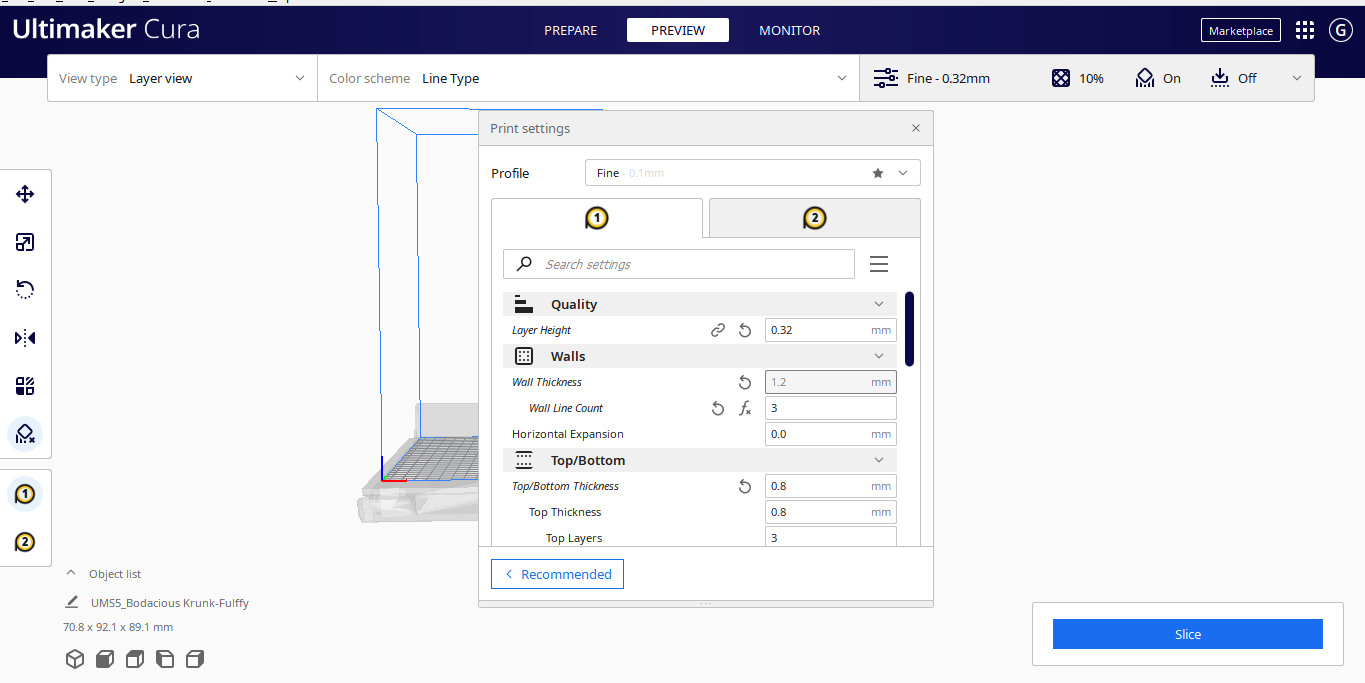1365x683 pixels.
Task: Edit the object name pencil icon
Action: (x=72, y=602)
